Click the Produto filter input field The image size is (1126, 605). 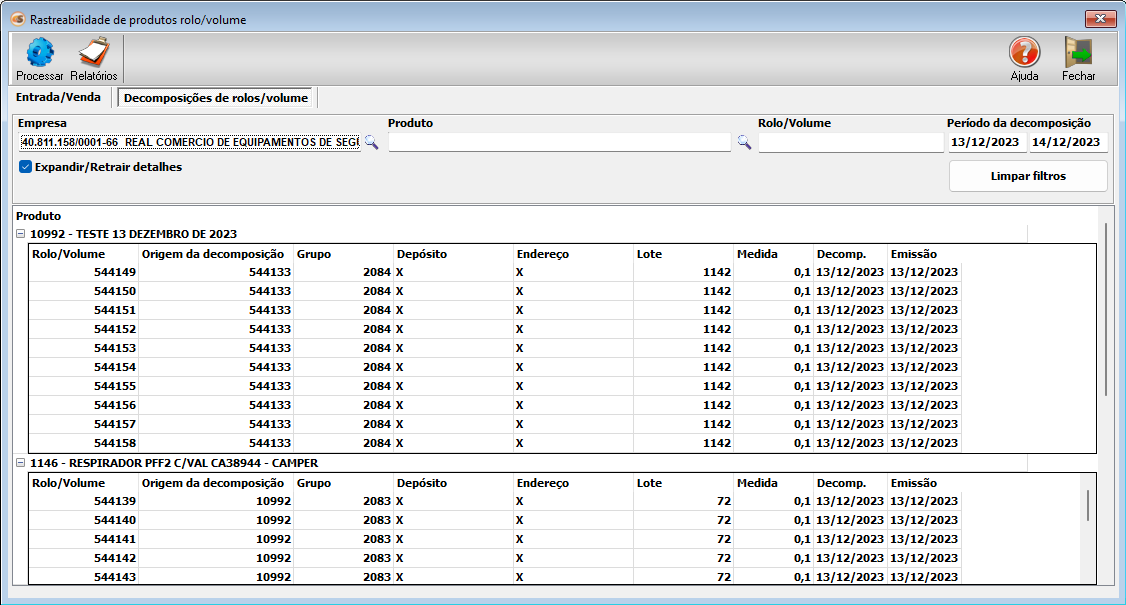click(559, 143)
